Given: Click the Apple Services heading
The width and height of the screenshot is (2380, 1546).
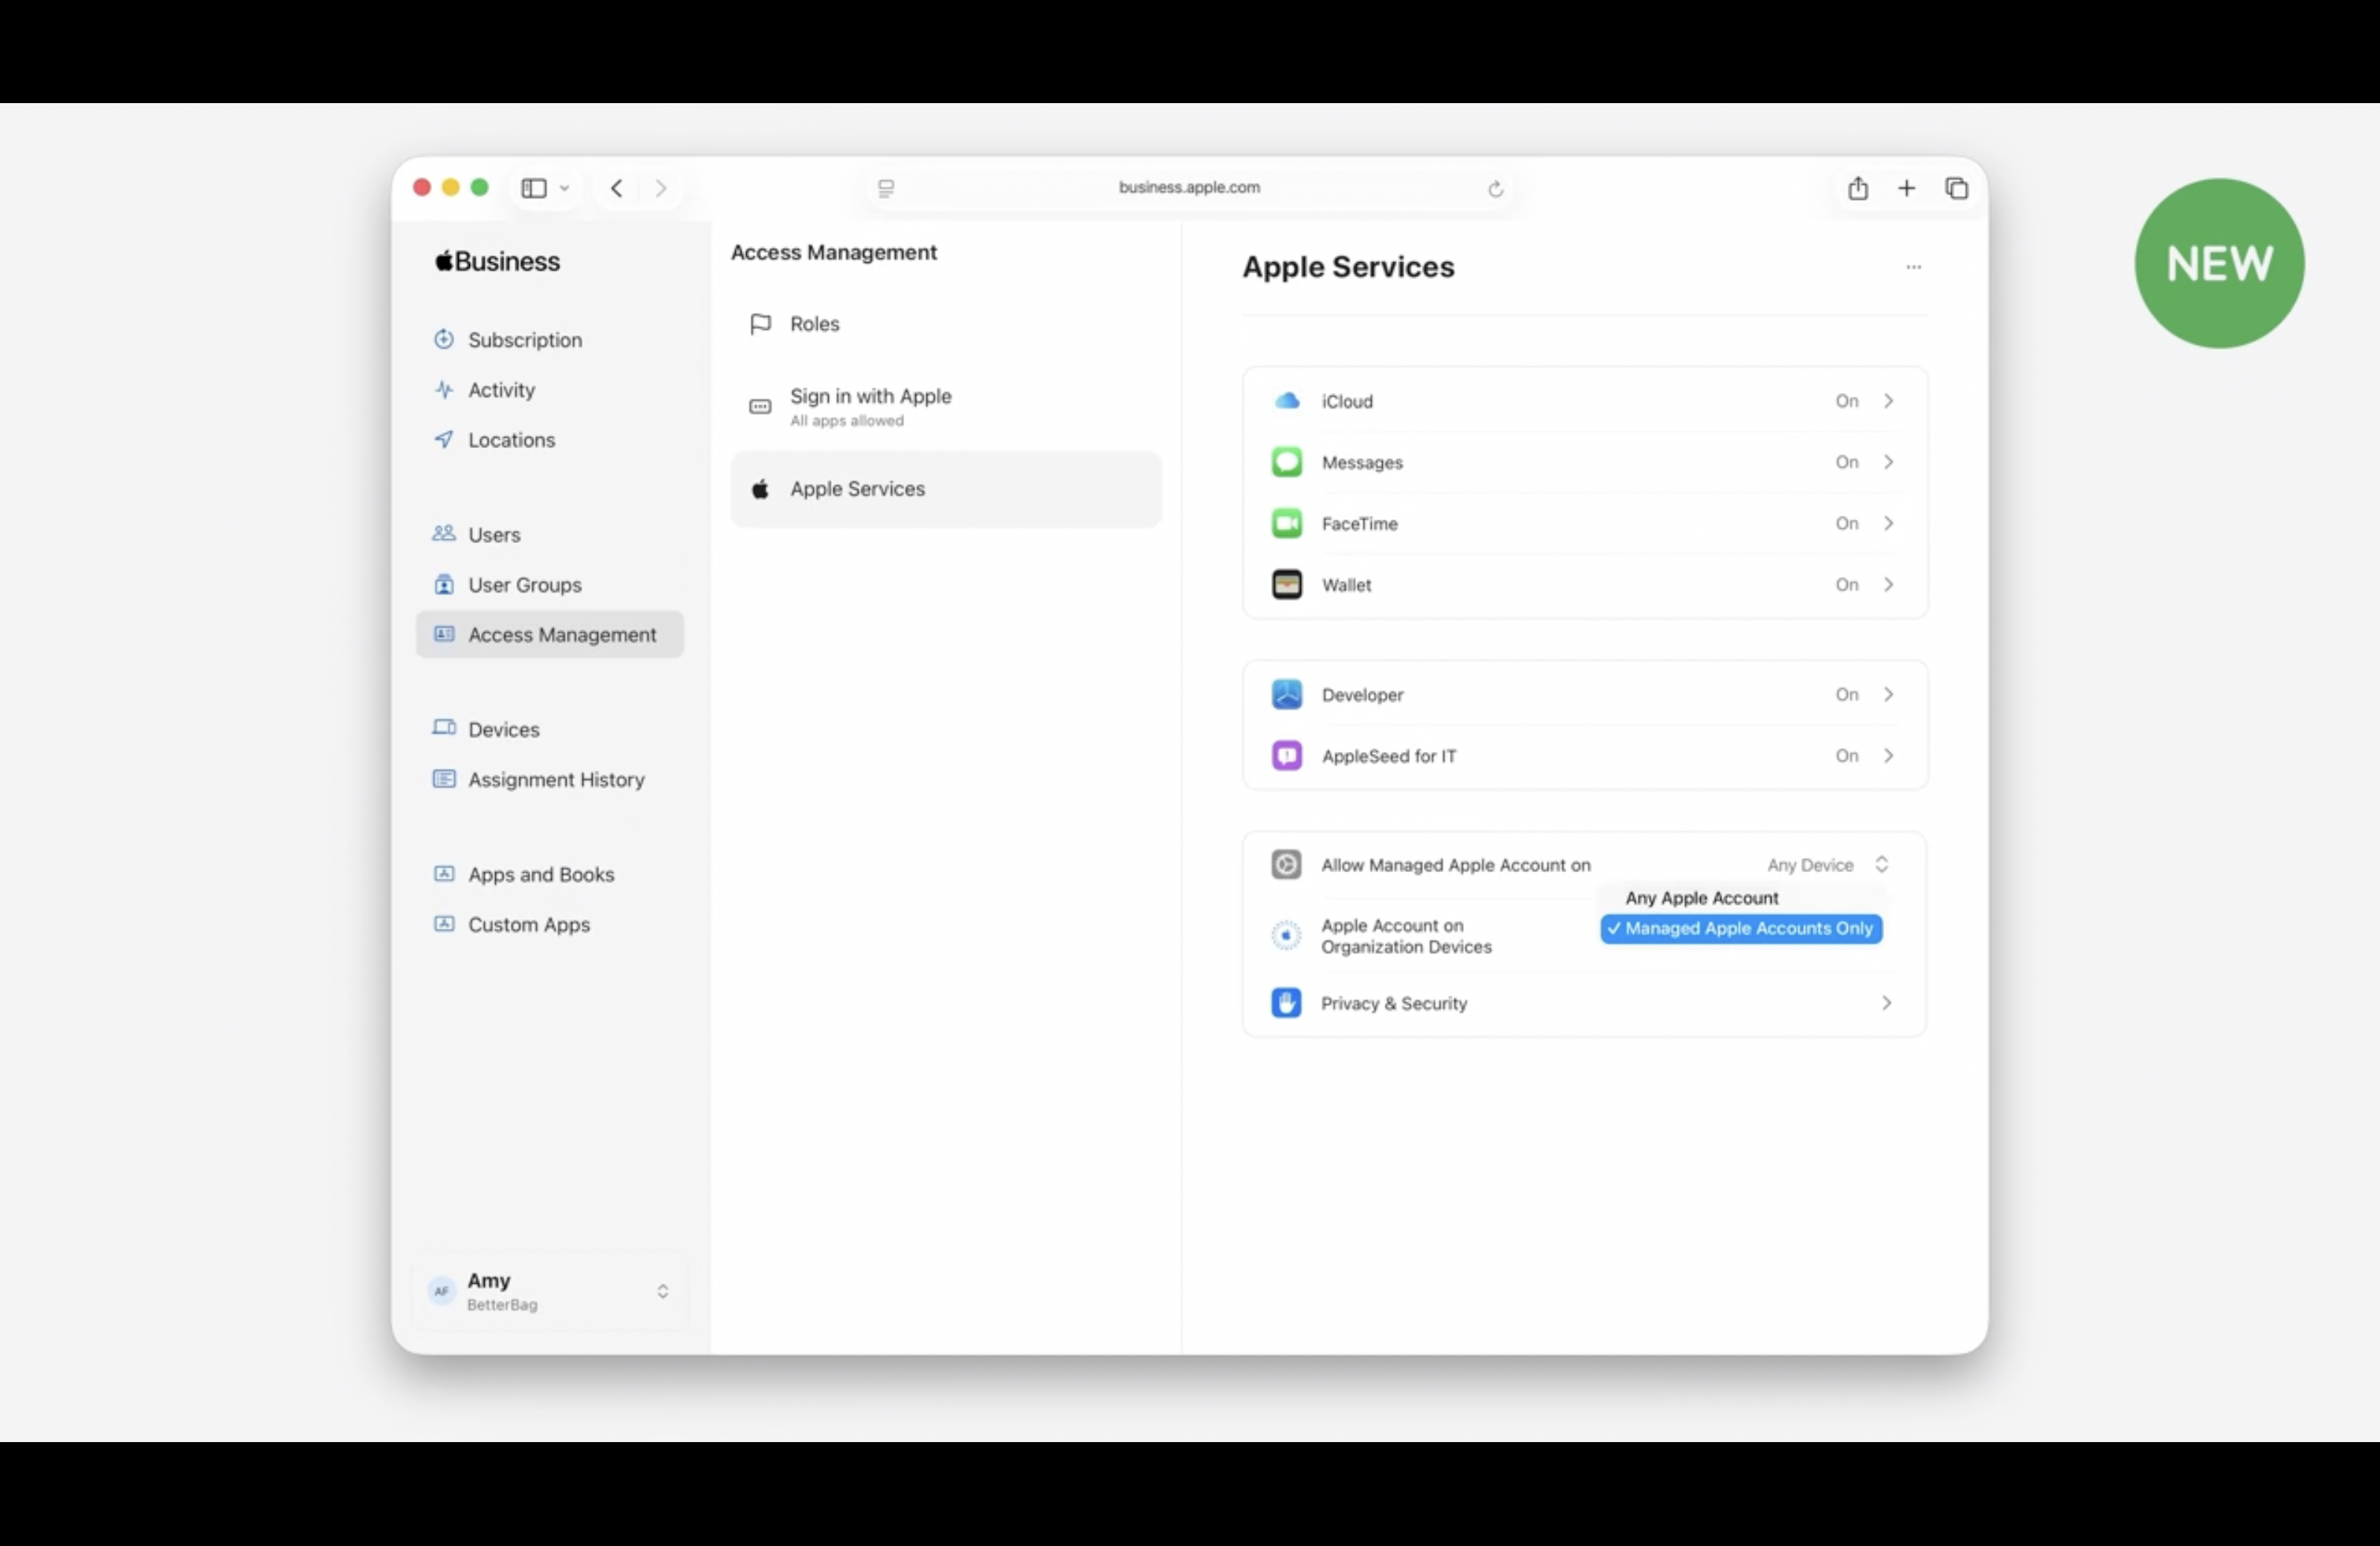Looking at the screenshot, I should [x=1348, y=267].
